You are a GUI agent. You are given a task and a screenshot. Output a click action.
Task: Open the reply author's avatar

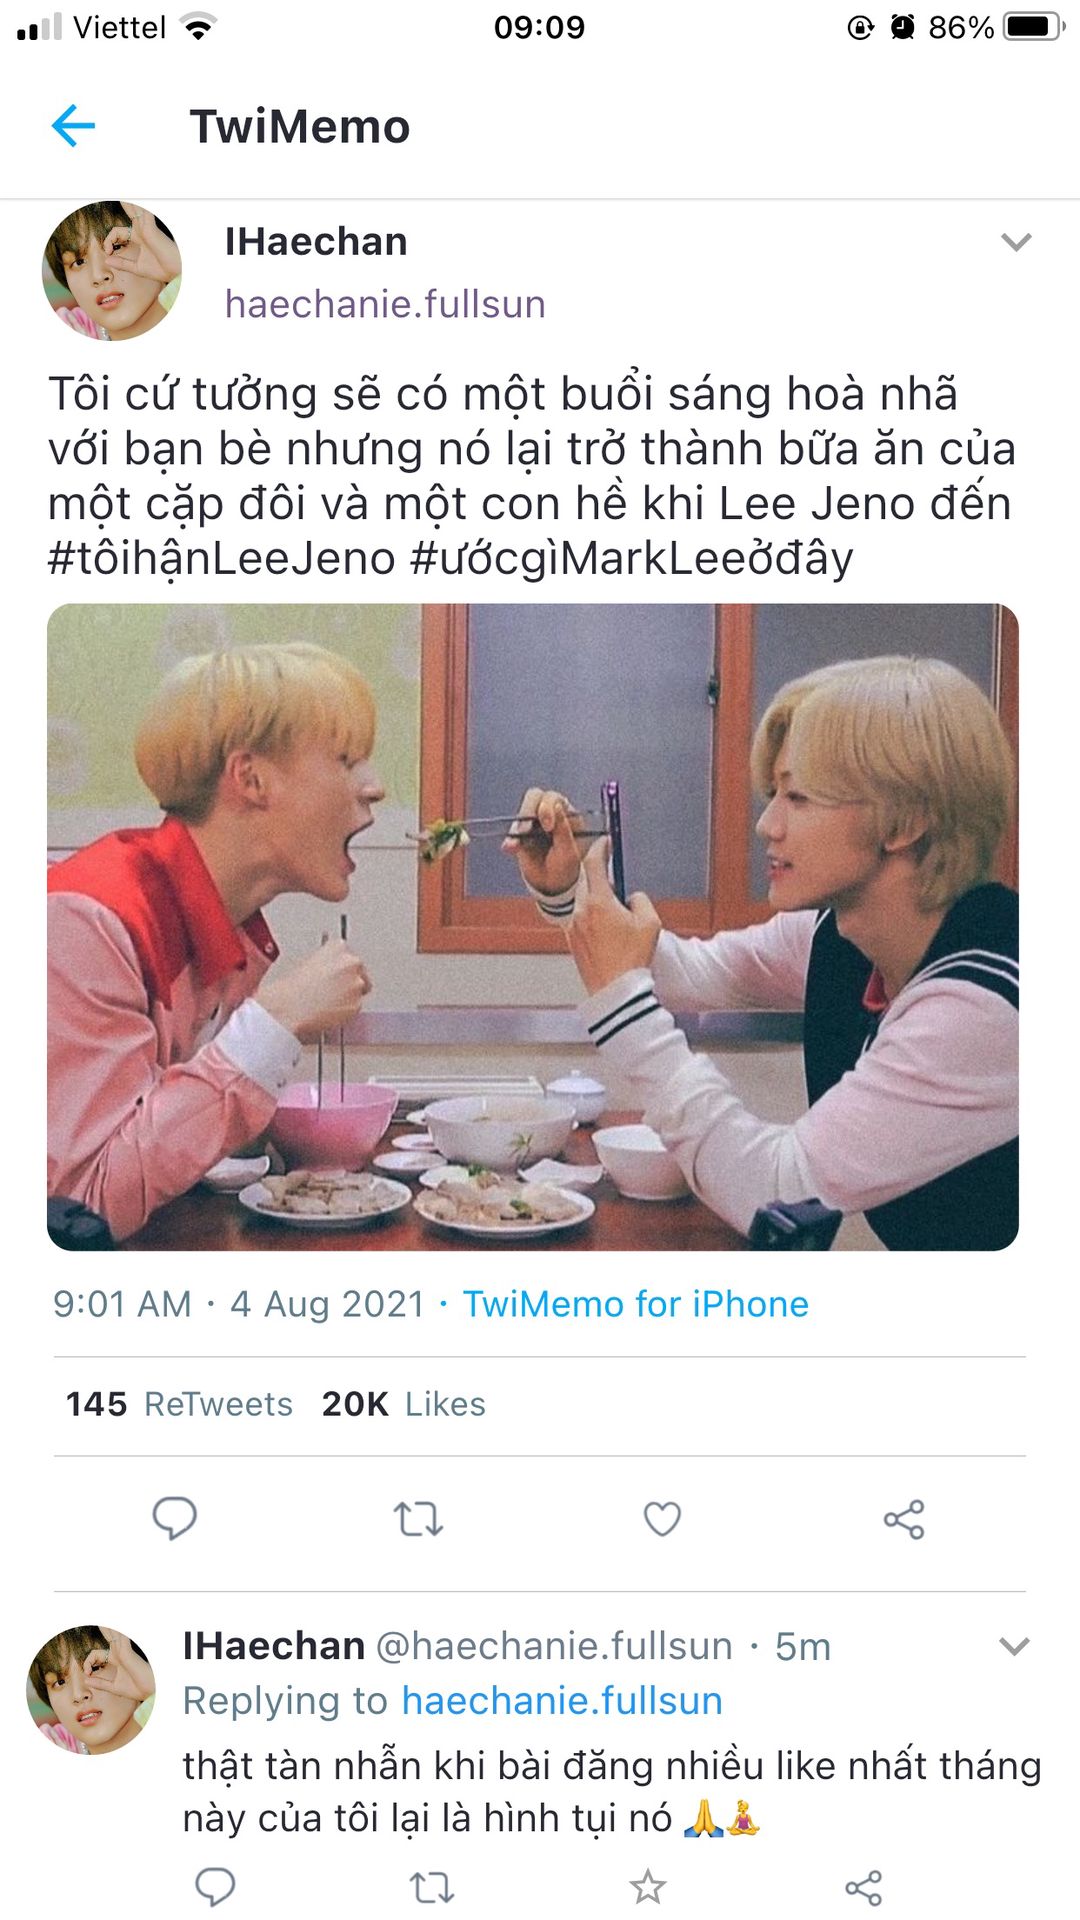pos(91,1690)
